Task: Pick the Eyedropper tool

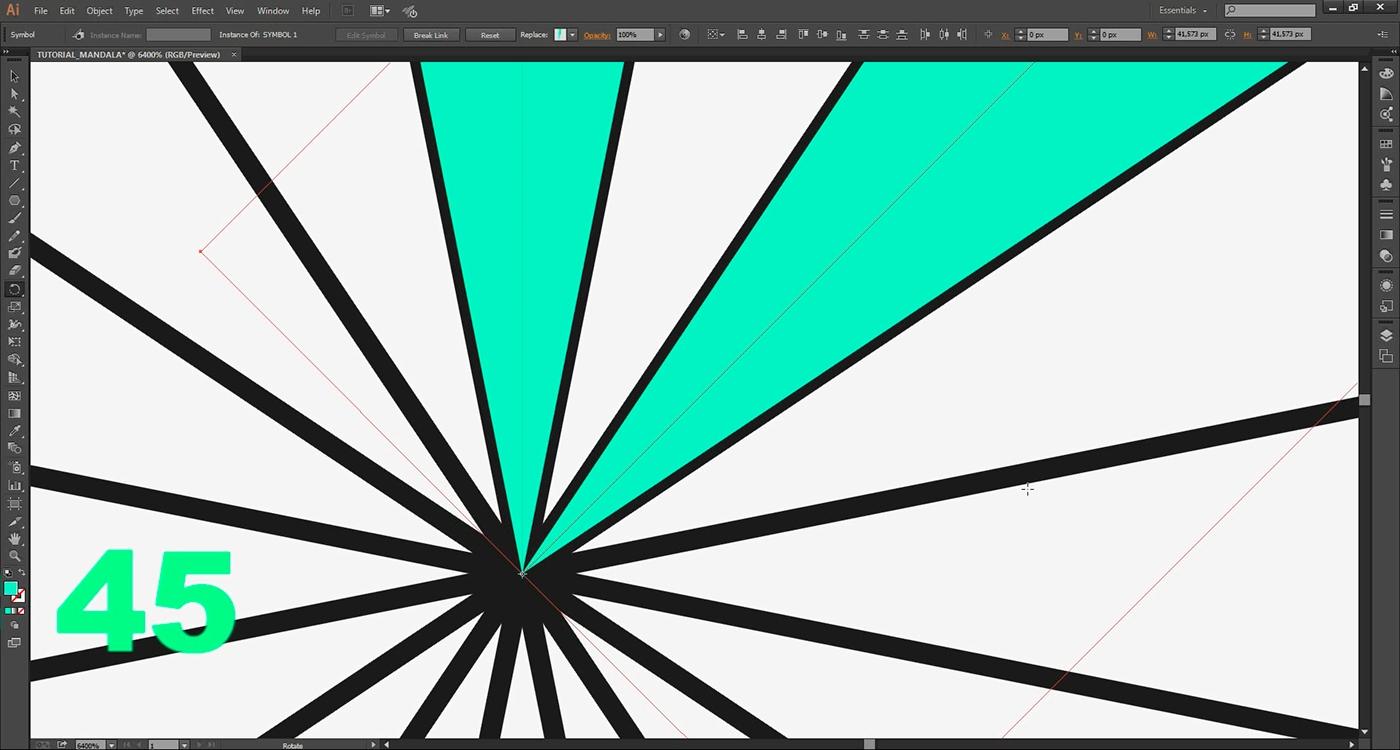Action: click(14, 431)
